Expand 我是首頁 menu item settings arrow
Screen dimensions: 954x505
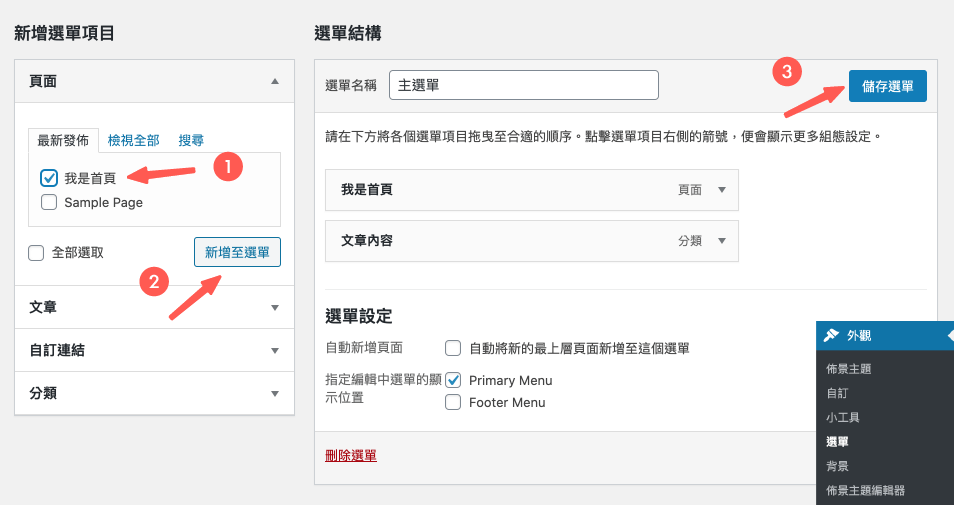[x=722, y=190]
